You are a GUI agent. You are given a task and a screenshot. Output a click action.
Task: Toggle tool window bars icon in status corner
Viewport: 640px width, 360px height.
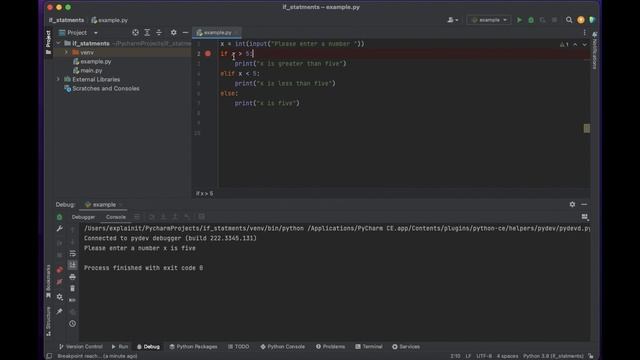49,356
